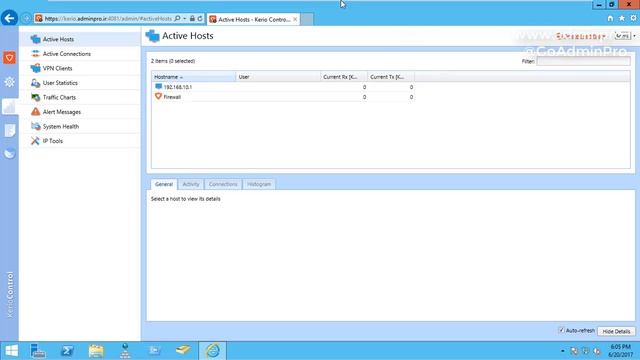
Task: Select the Active Hosts browser tab
Action: [253, 19]
